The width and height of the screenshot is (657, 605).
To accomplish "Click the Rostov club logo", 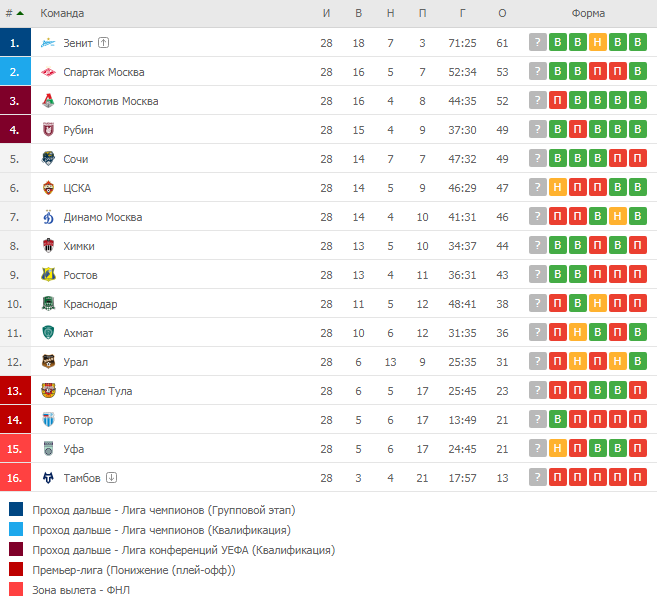I will [x=48, y=274].
